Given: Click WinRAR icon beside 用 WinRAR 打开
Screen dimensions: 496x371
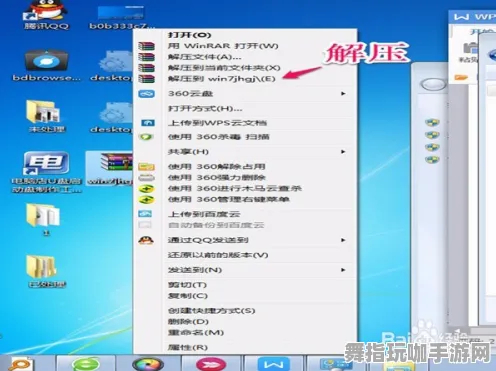Looking at the screenshot, I should pyautogui.click(x=146, y=46).
